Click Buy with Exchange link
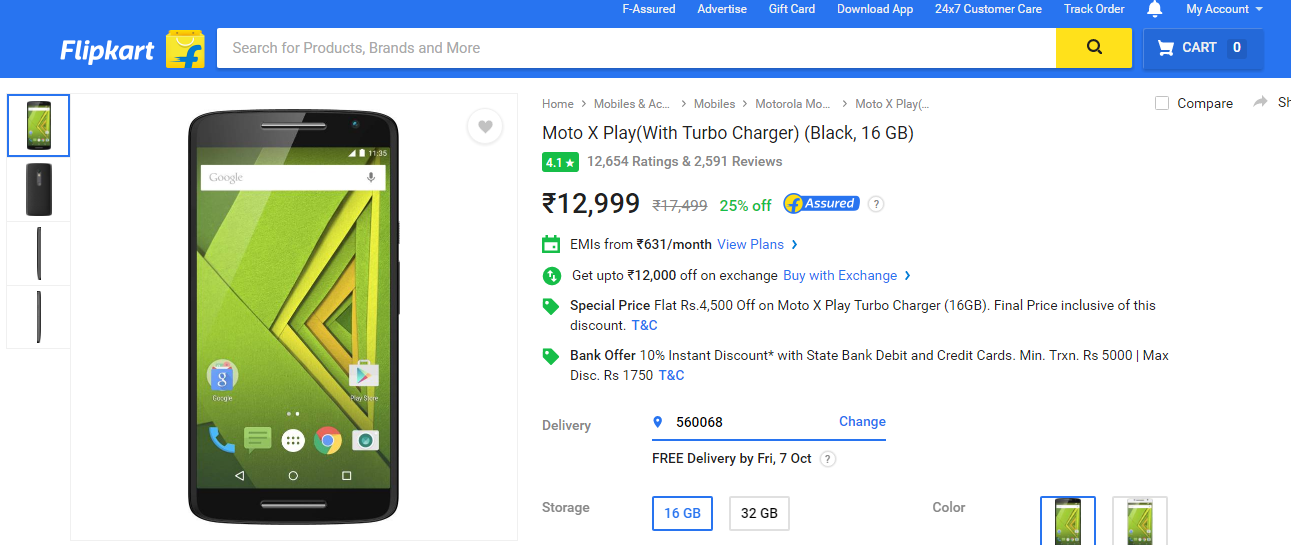This screenshot has height=547, width=1291. 840,275
